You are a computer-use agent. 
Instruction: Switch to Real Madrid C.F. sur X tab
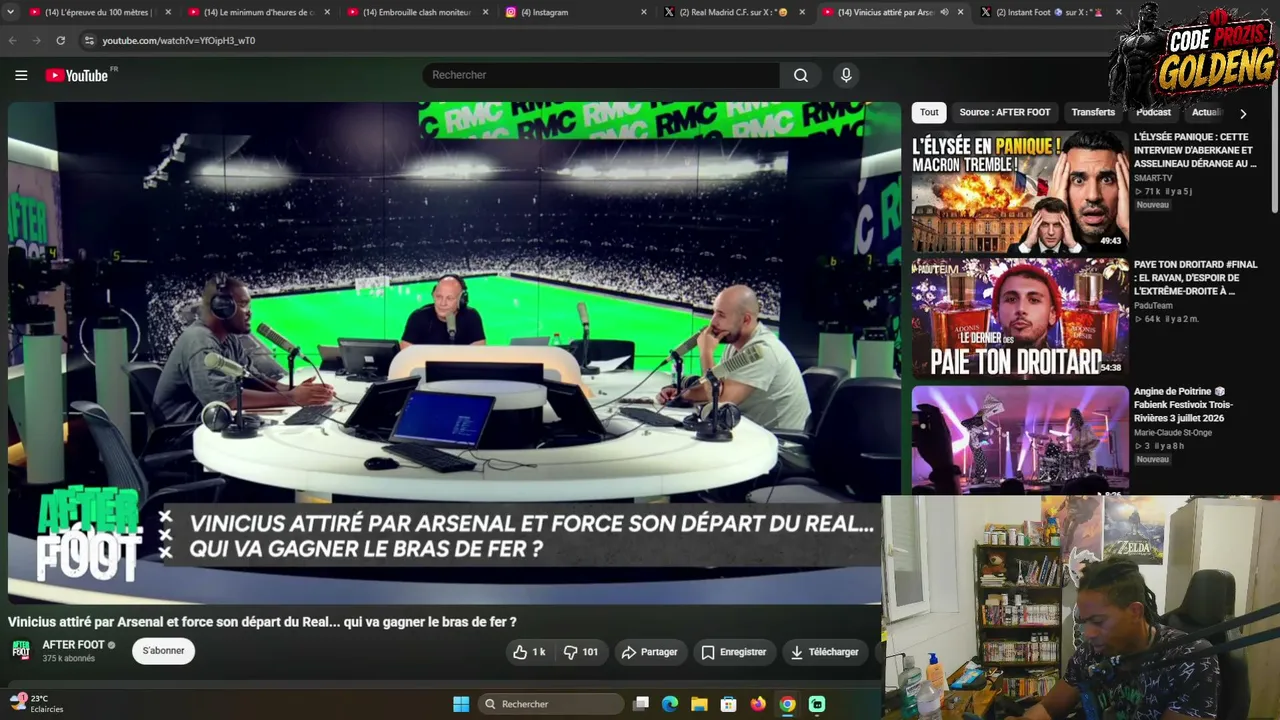click(732, 12)
